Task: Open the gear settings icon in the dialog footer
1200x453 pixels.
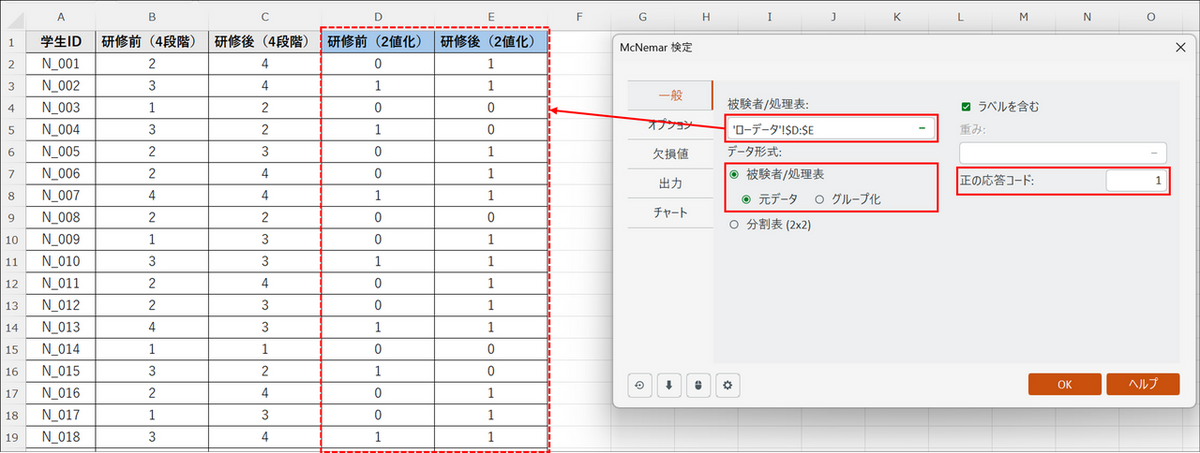Action: click(727, 385)
